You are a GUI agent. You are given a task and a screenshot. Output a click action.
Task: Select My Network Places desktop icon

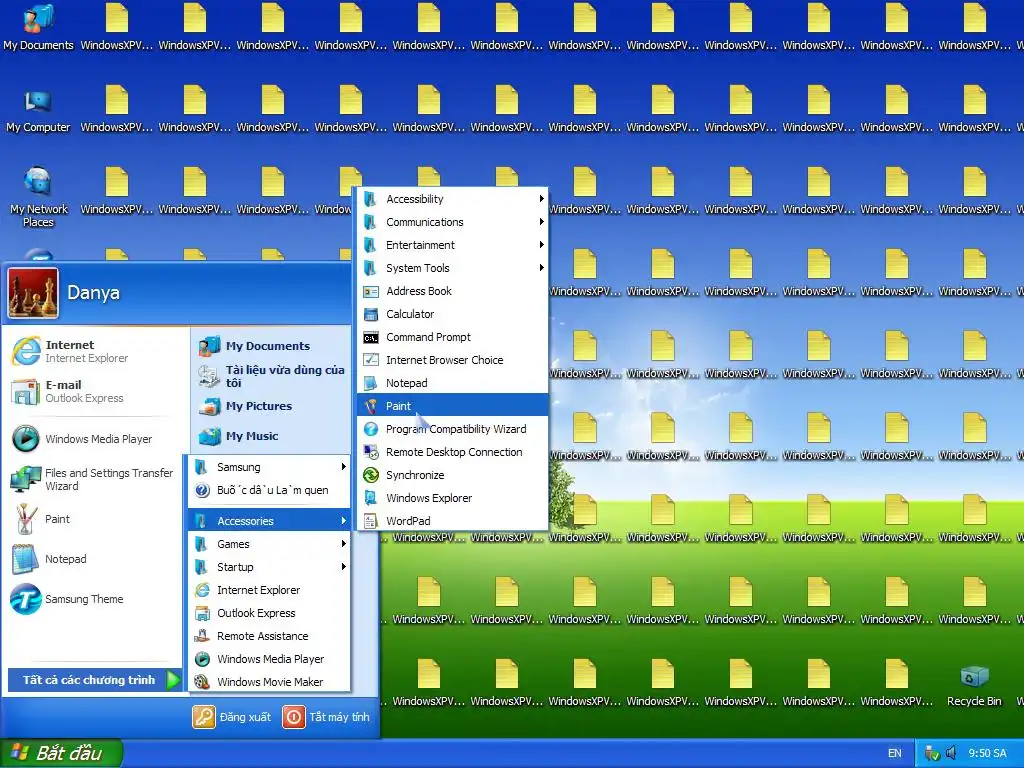tap(38, 197)
